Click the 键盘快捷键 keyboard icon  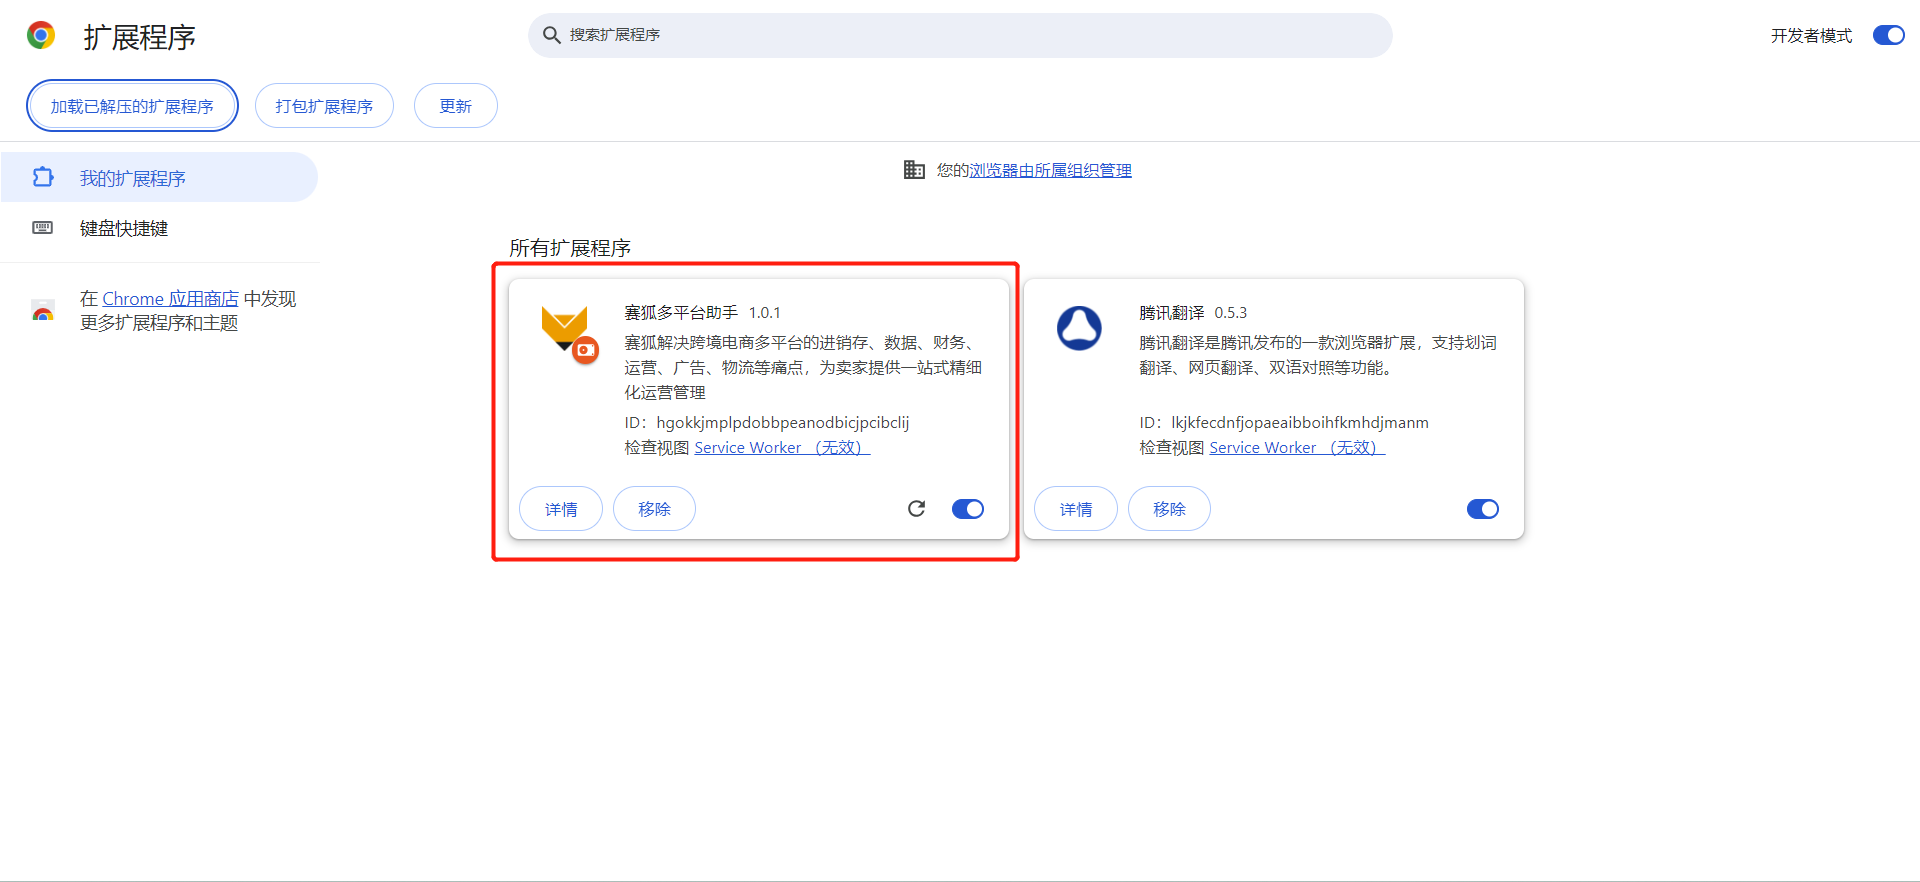(43, 228)
